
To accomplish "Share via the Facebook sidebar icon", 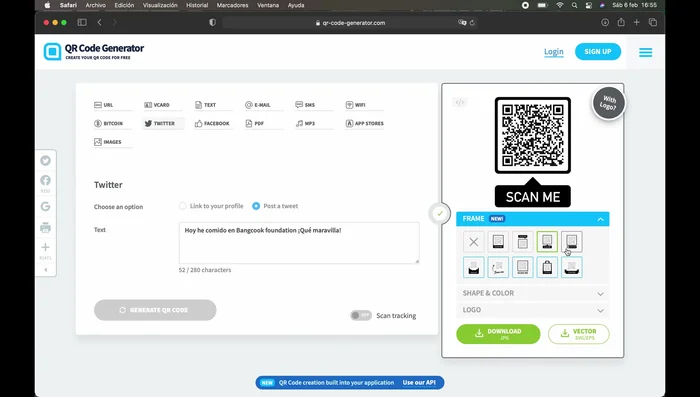I will 46,180.
